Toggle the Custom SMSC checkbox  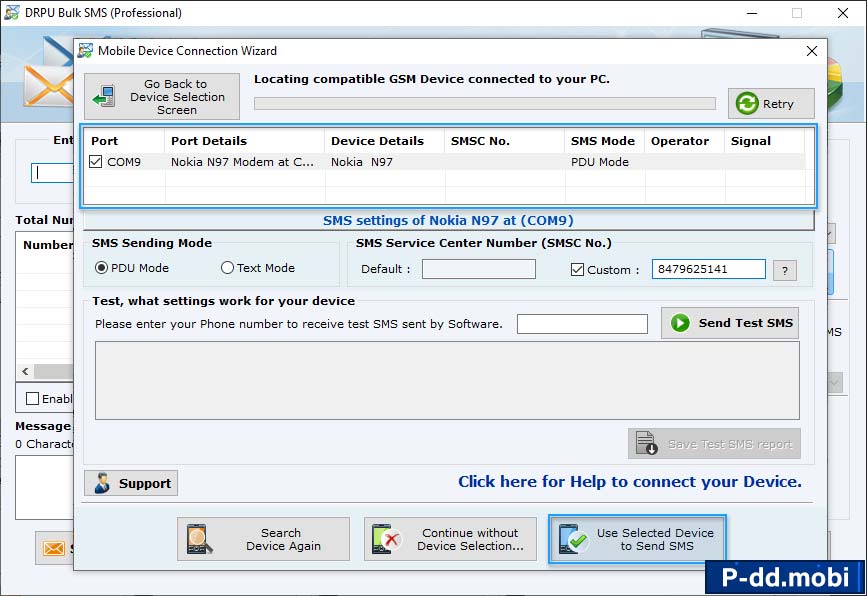point(577,269)
